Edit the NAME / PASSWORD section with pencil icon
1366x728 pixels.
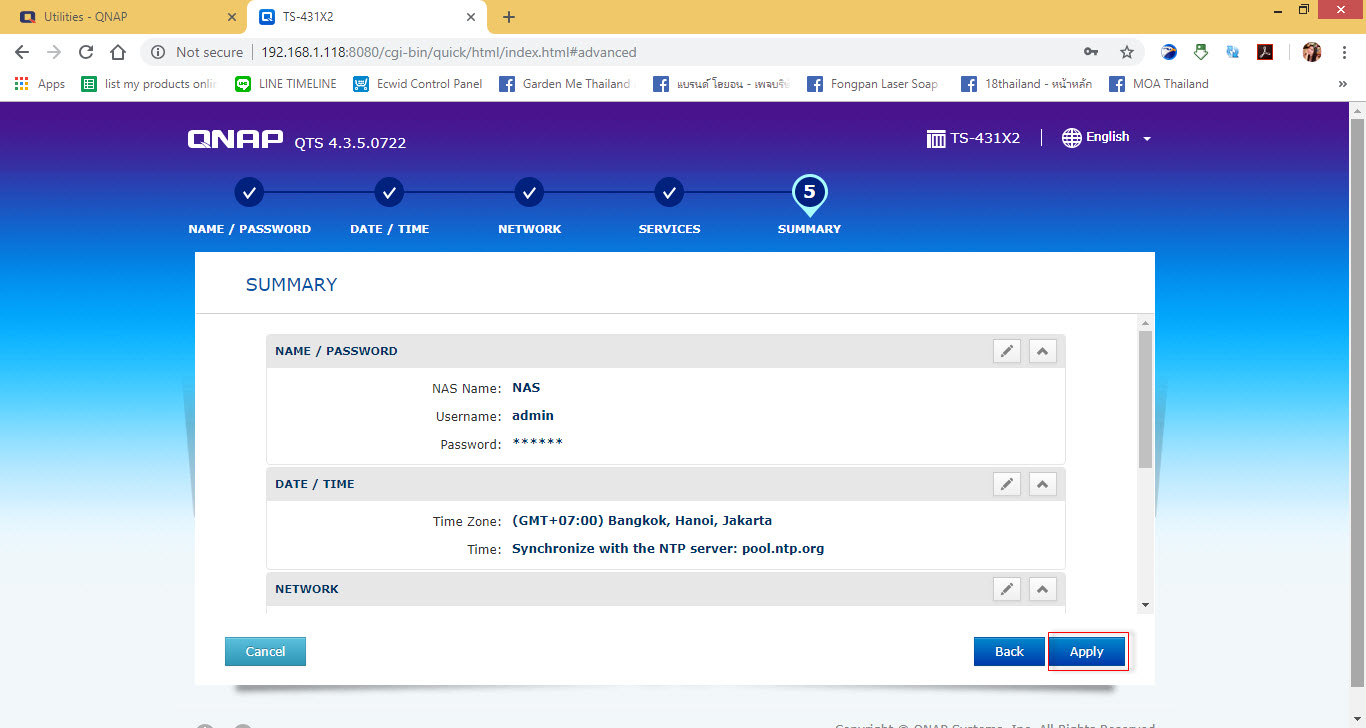pos(1007,351)
